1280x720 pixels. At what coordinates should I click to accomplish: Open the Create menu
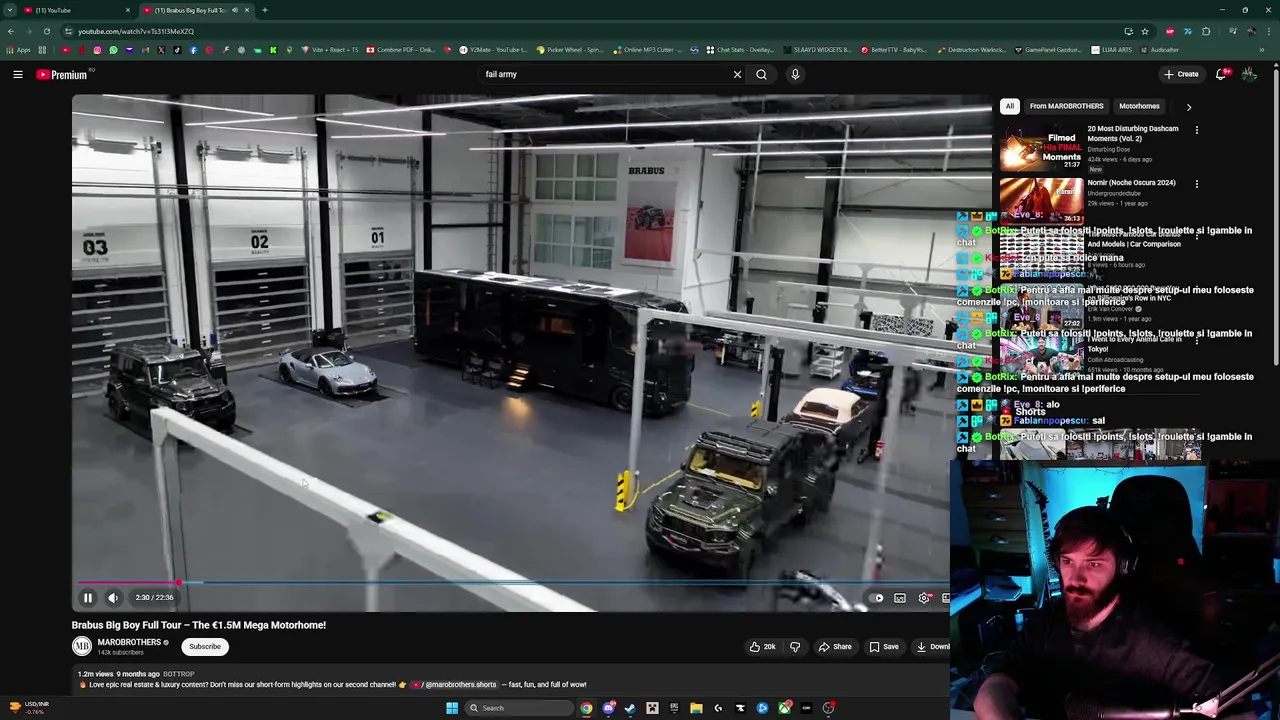(1181, 74)
